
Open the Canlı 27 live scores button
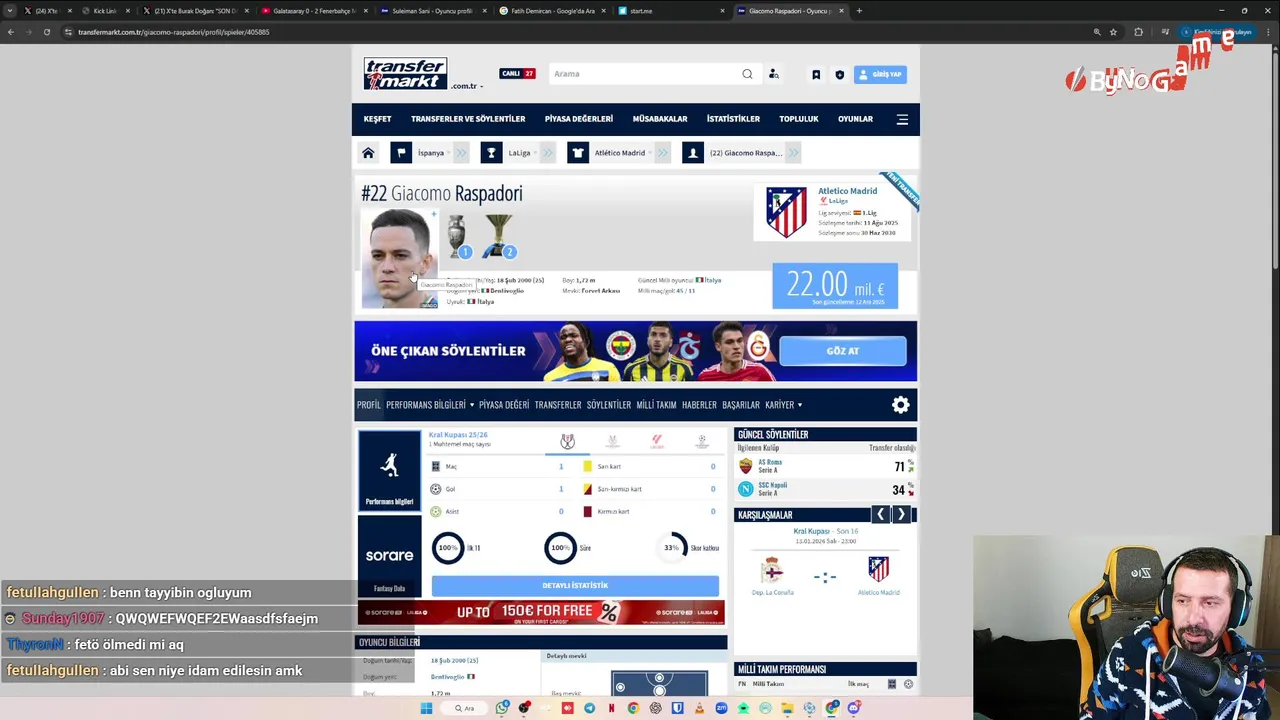518,74
